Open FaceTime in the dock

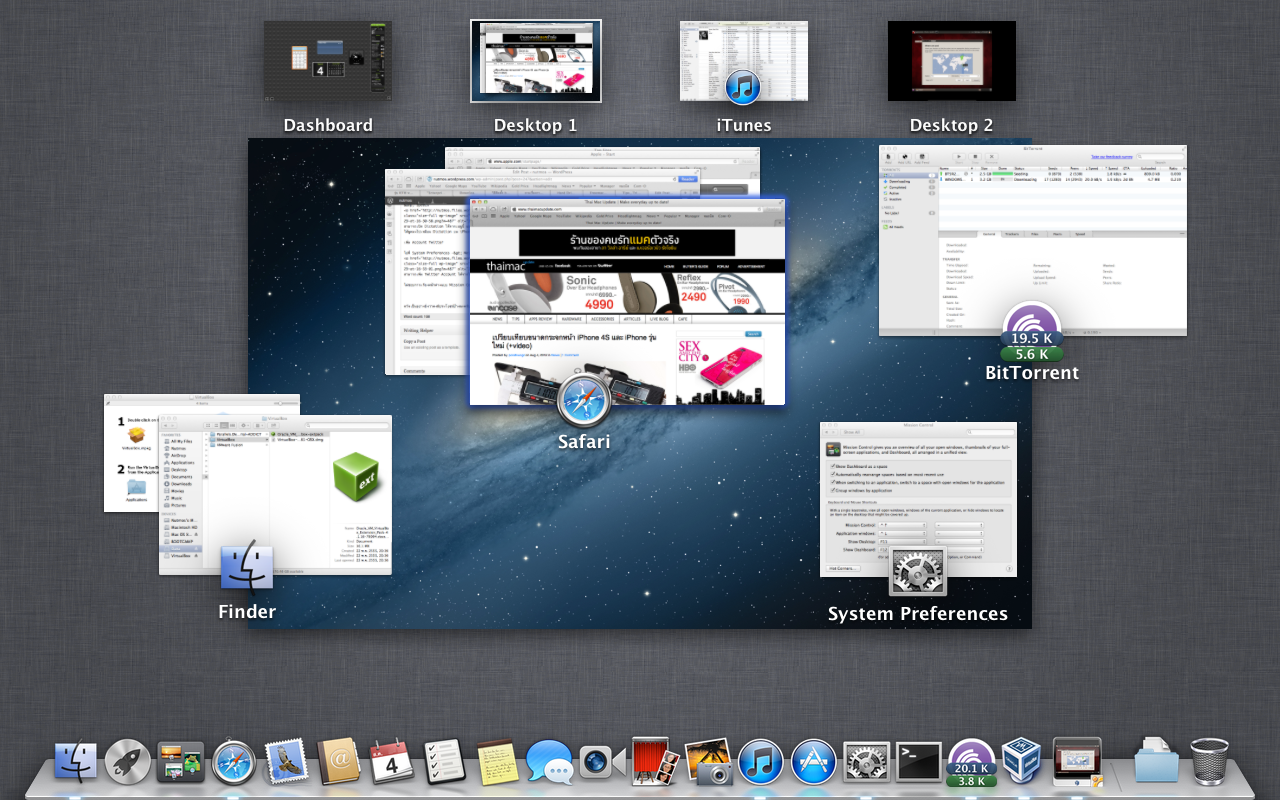point(603,762)
